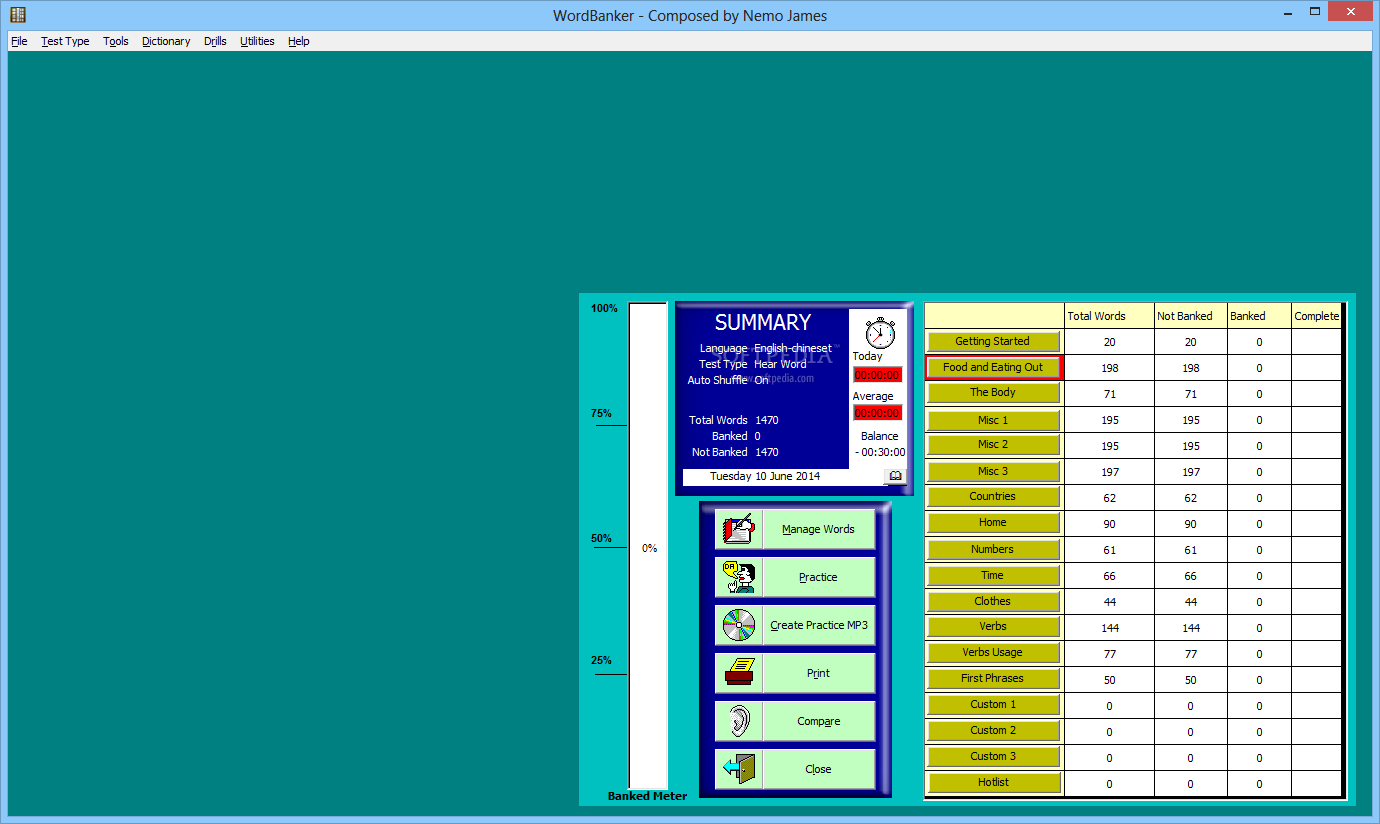Select The Body category

(x=993, y=393)
